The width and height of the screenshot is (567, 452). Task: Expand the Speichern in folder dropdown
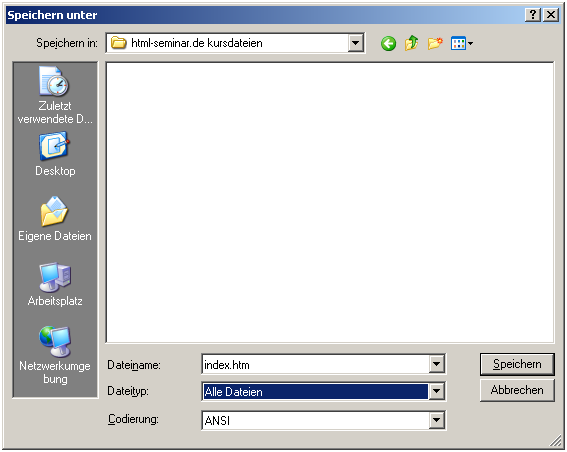pyautogui.click(x=356, y=43)
